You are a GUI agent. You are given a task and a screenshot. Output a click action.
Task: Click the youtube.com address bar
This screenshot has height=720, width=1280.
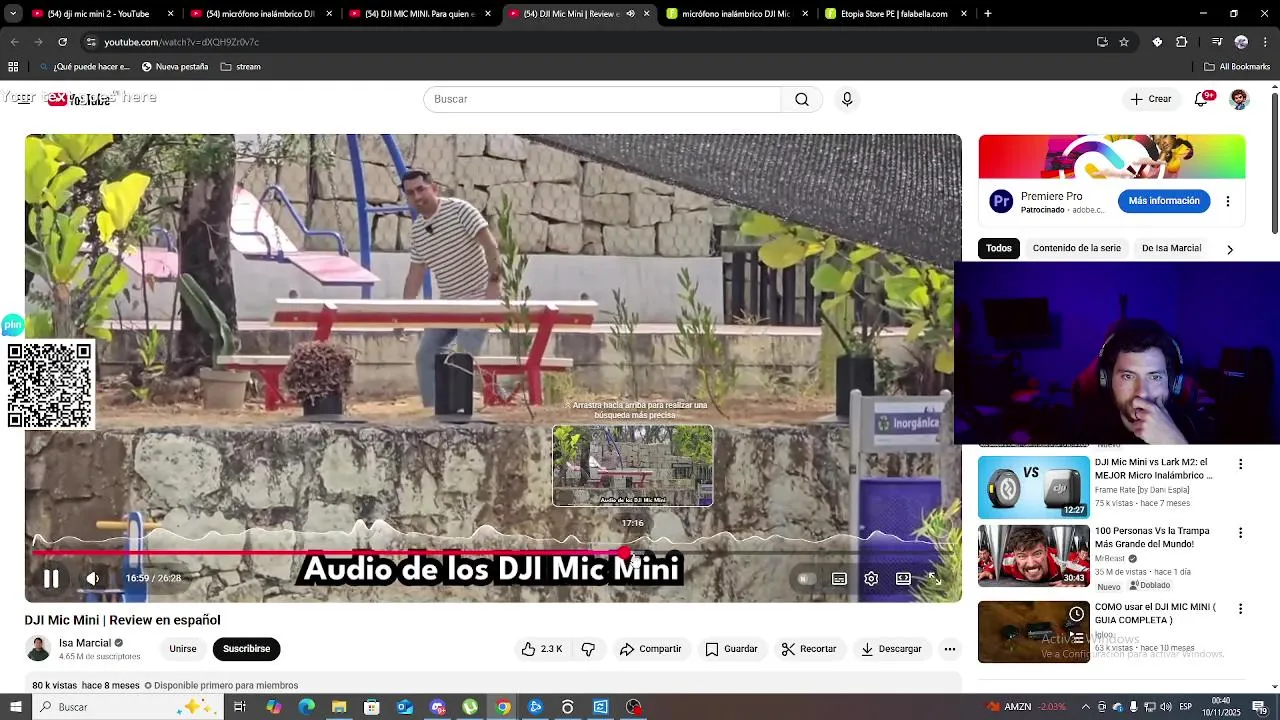[580, 42]
